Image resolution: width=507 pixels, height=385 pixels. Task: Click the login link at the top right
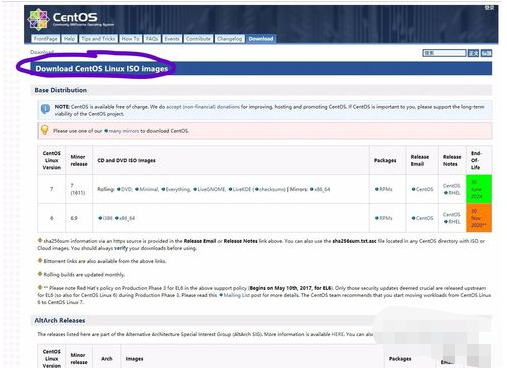(489, 8)
